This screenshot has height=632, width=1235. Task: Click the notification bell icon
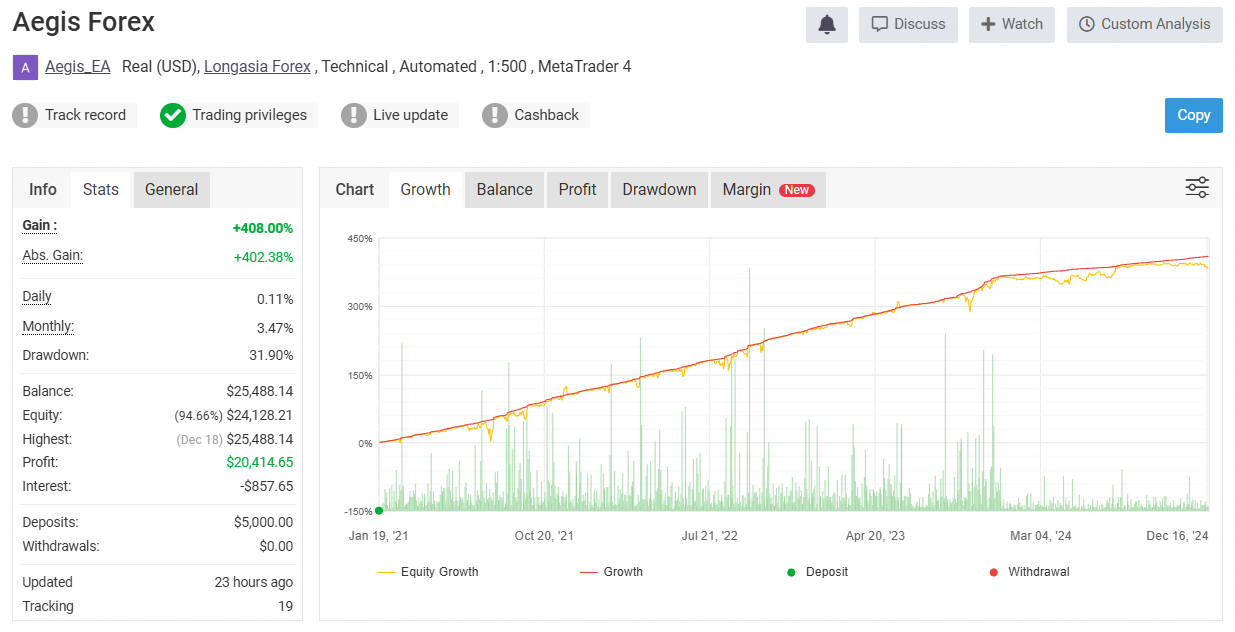click(827, 25)
